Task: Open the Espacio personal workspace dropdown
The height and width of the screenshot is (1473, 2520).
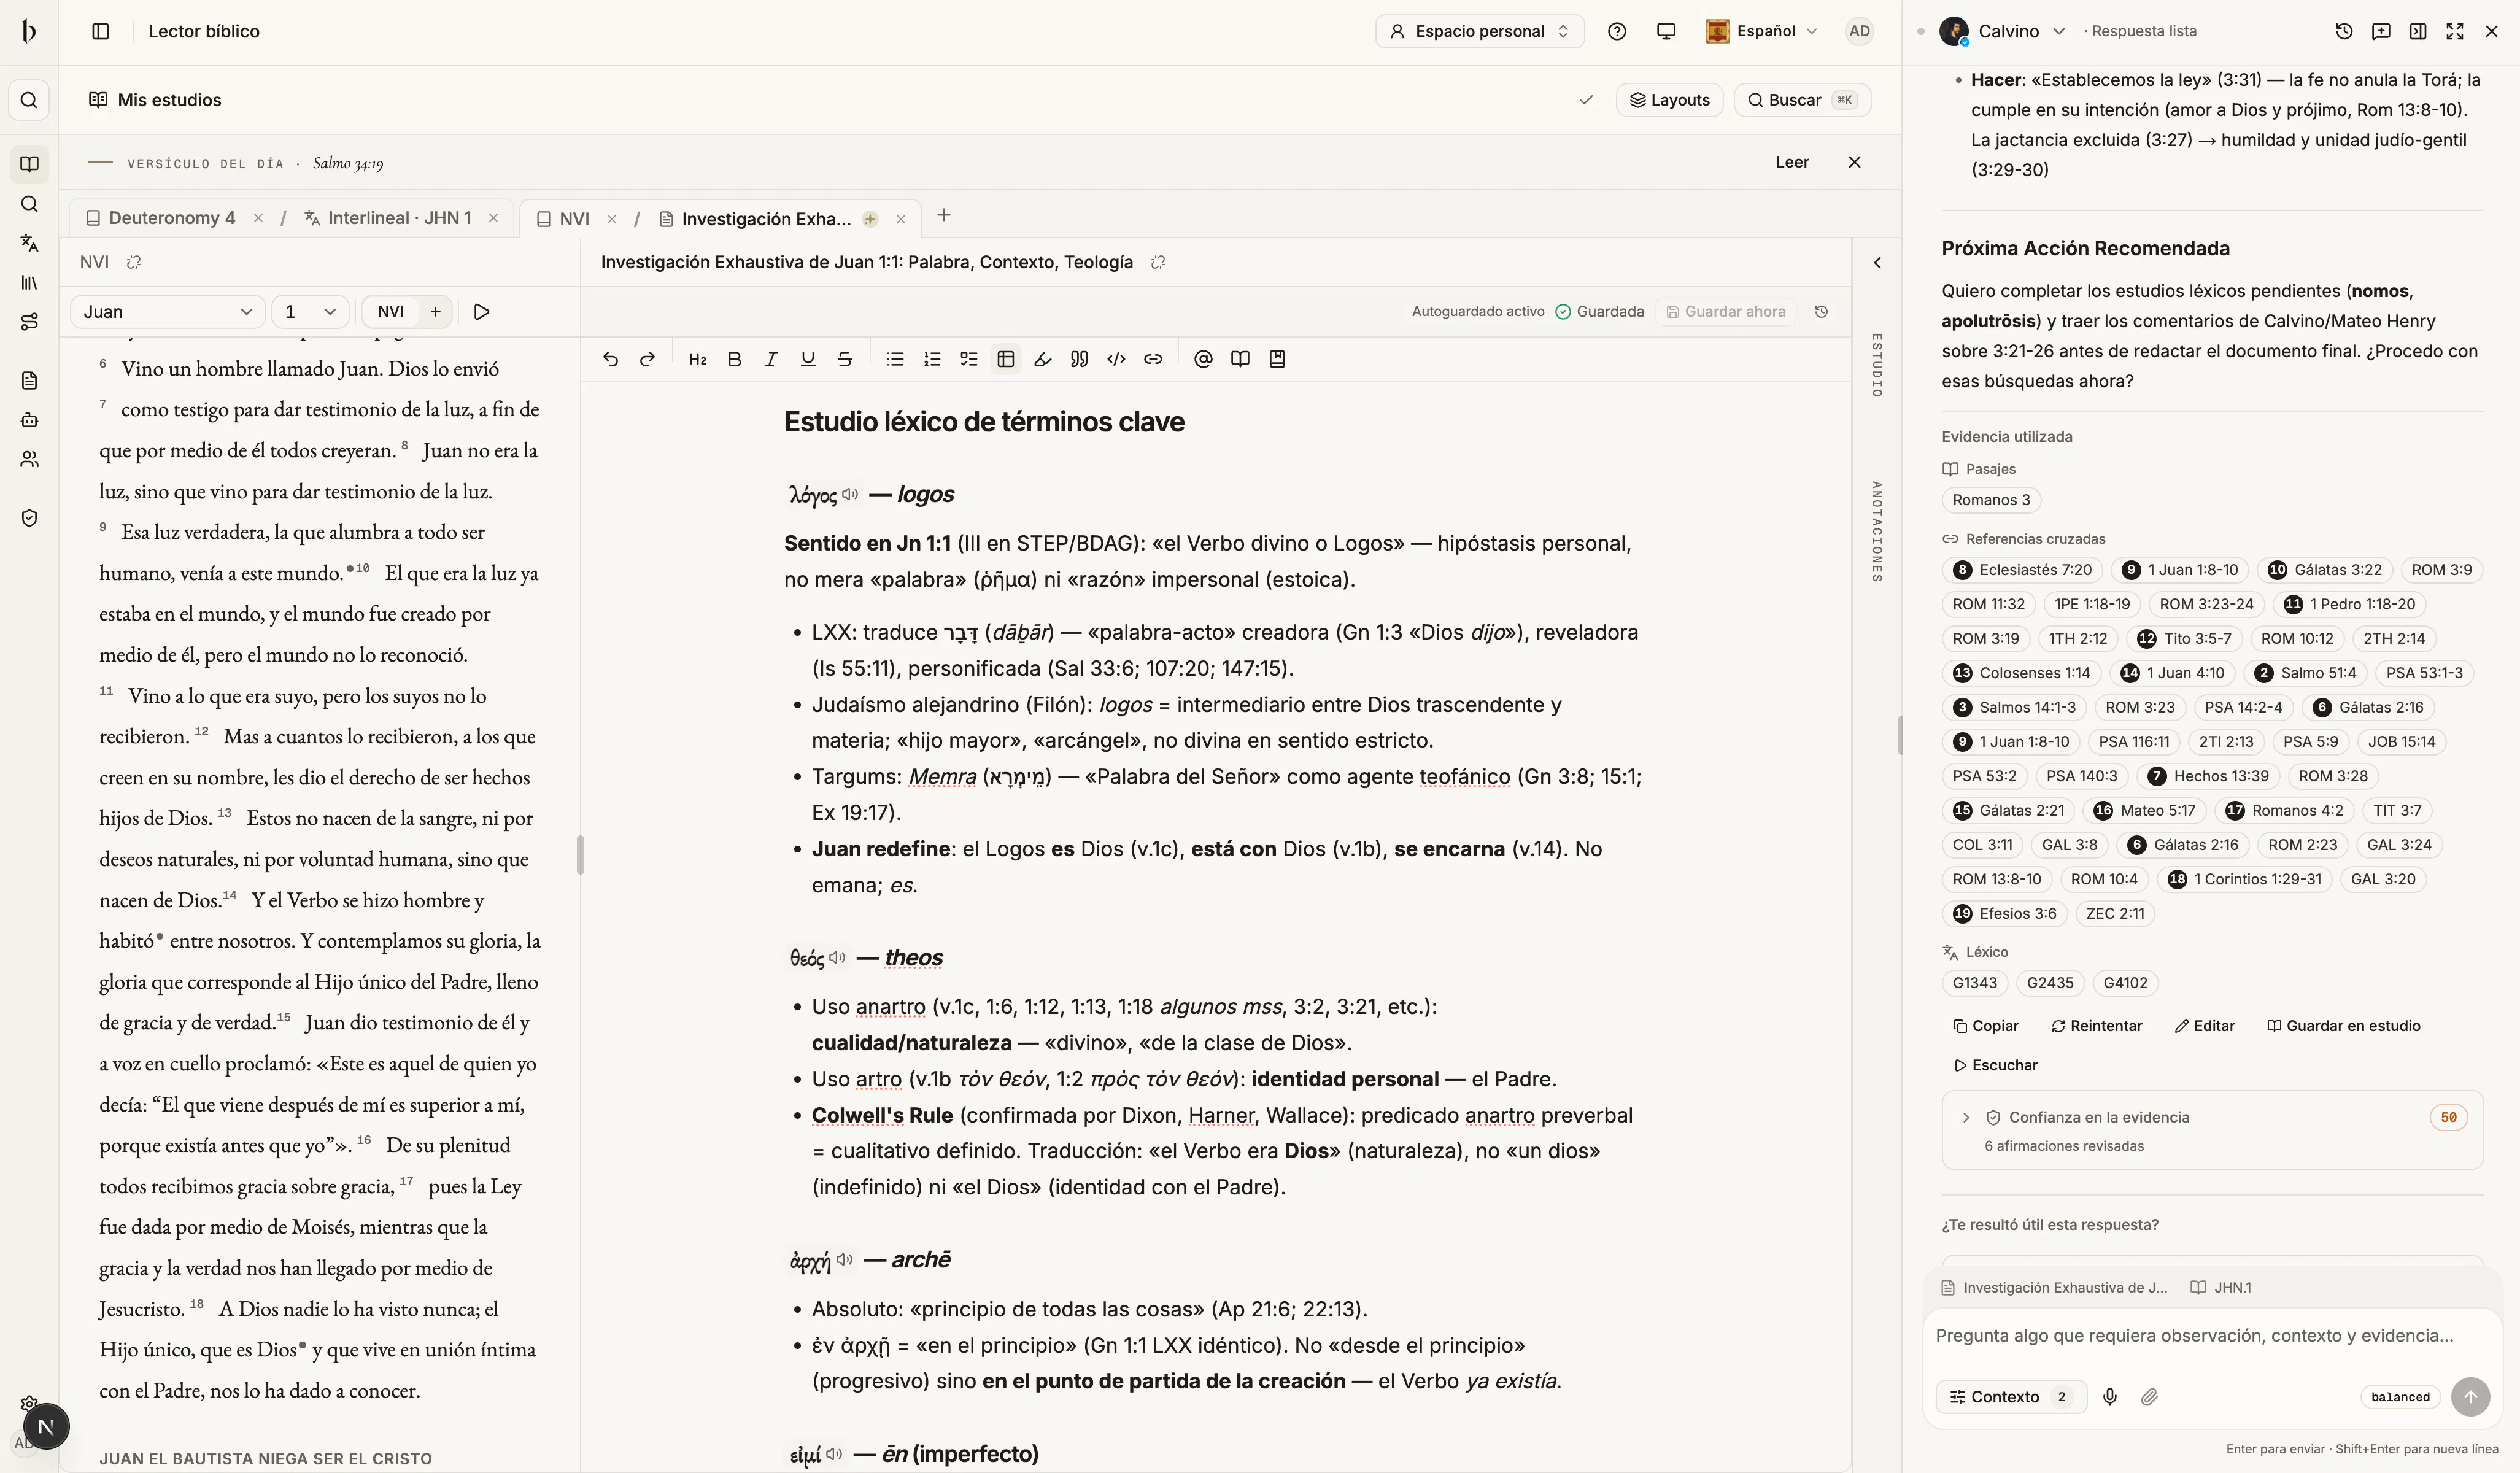Action: pos(1479,31)
